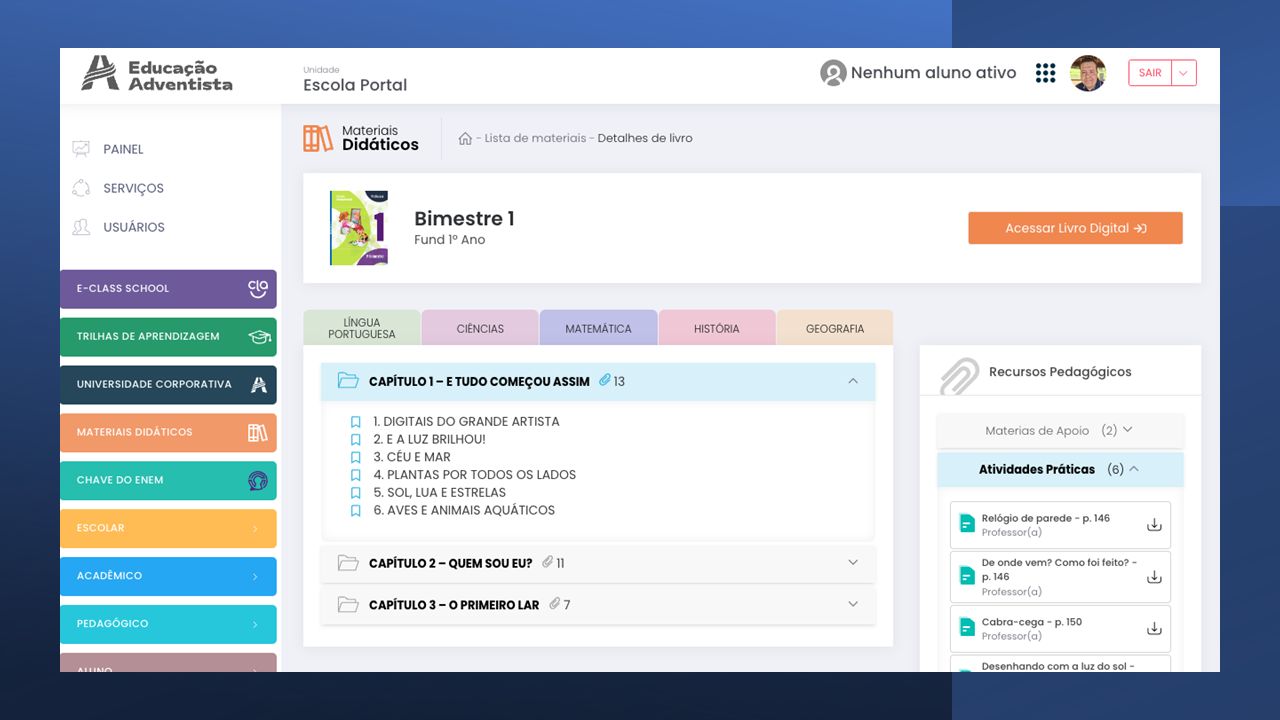Click the user profile avatar photo

pos(1088,73)
